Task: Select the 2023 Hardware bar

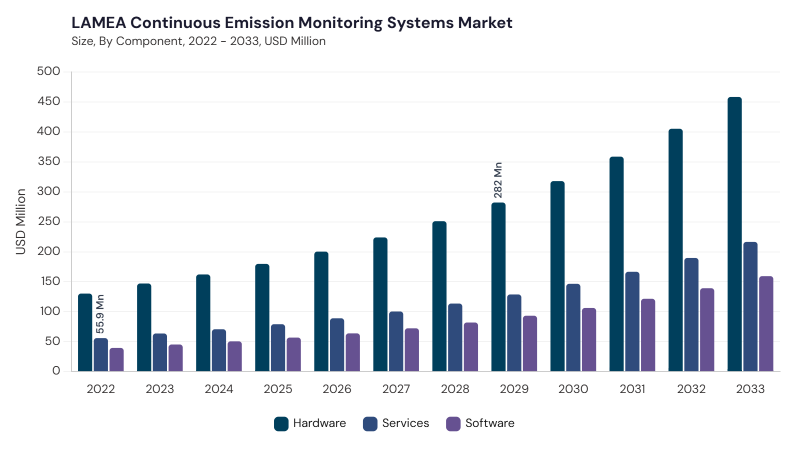Action: 144,327
